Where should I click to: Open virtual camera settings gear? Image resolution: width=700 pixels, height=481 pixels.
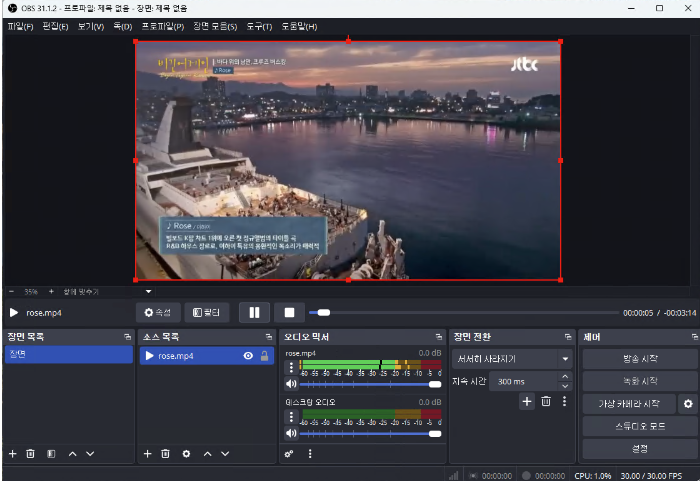[688, 404]
